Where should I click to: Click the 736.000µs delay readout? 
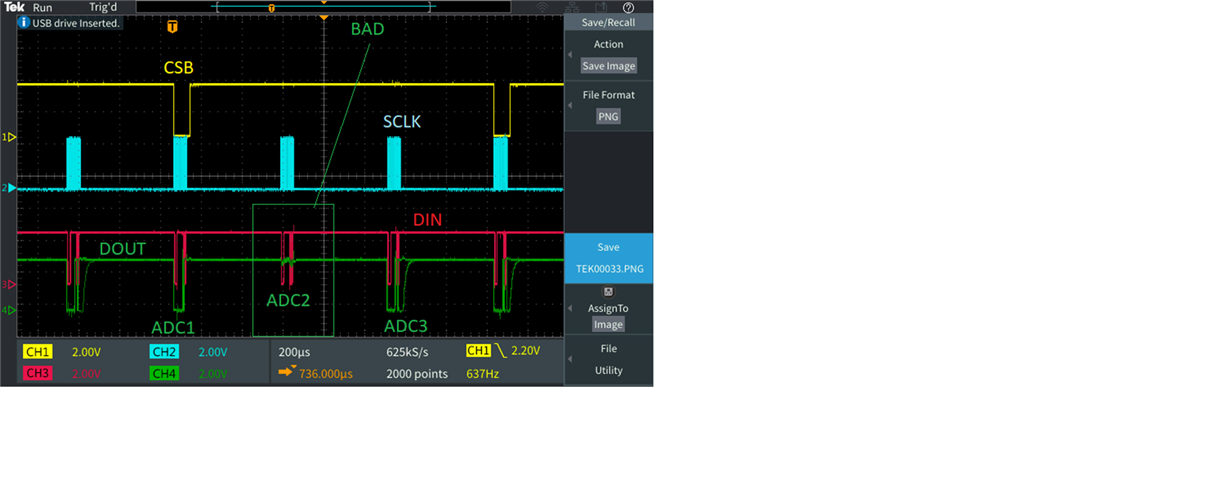click(326, 374)
